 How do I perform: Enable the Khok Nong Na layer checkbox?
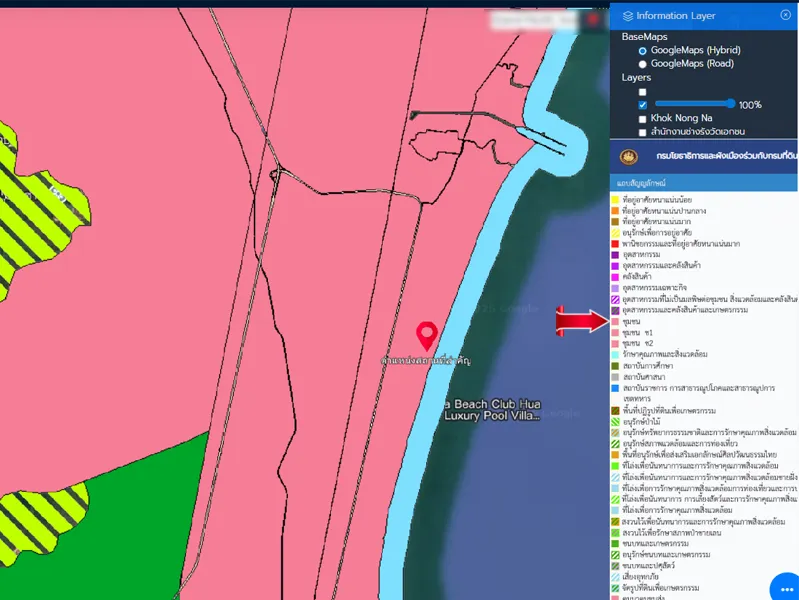[642, 118]
